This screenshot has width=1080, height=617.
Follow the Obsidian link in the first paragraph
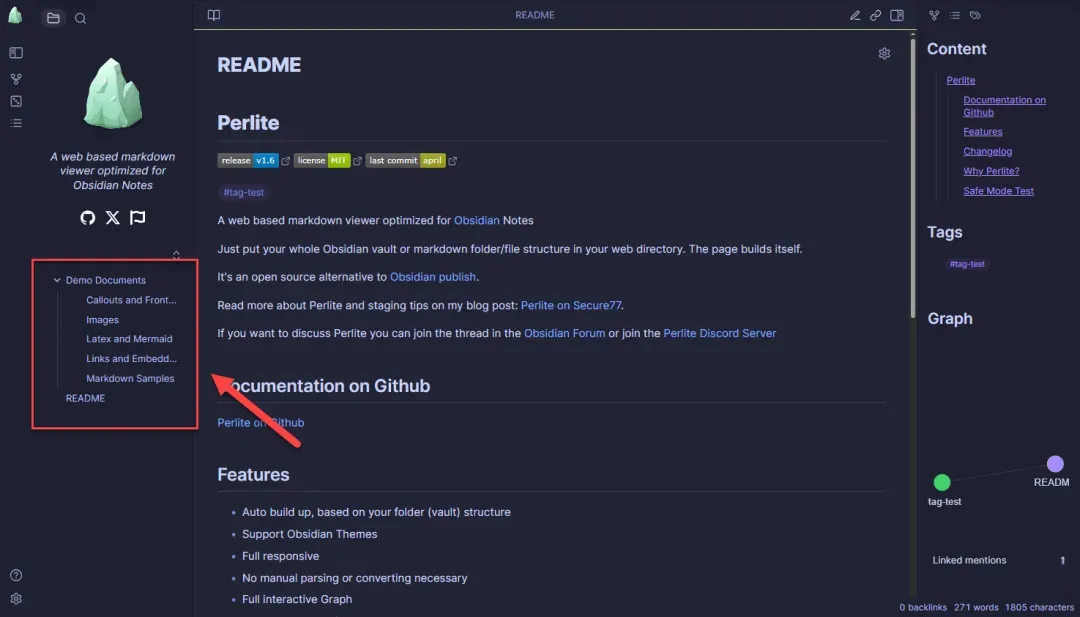click(477, 220)
